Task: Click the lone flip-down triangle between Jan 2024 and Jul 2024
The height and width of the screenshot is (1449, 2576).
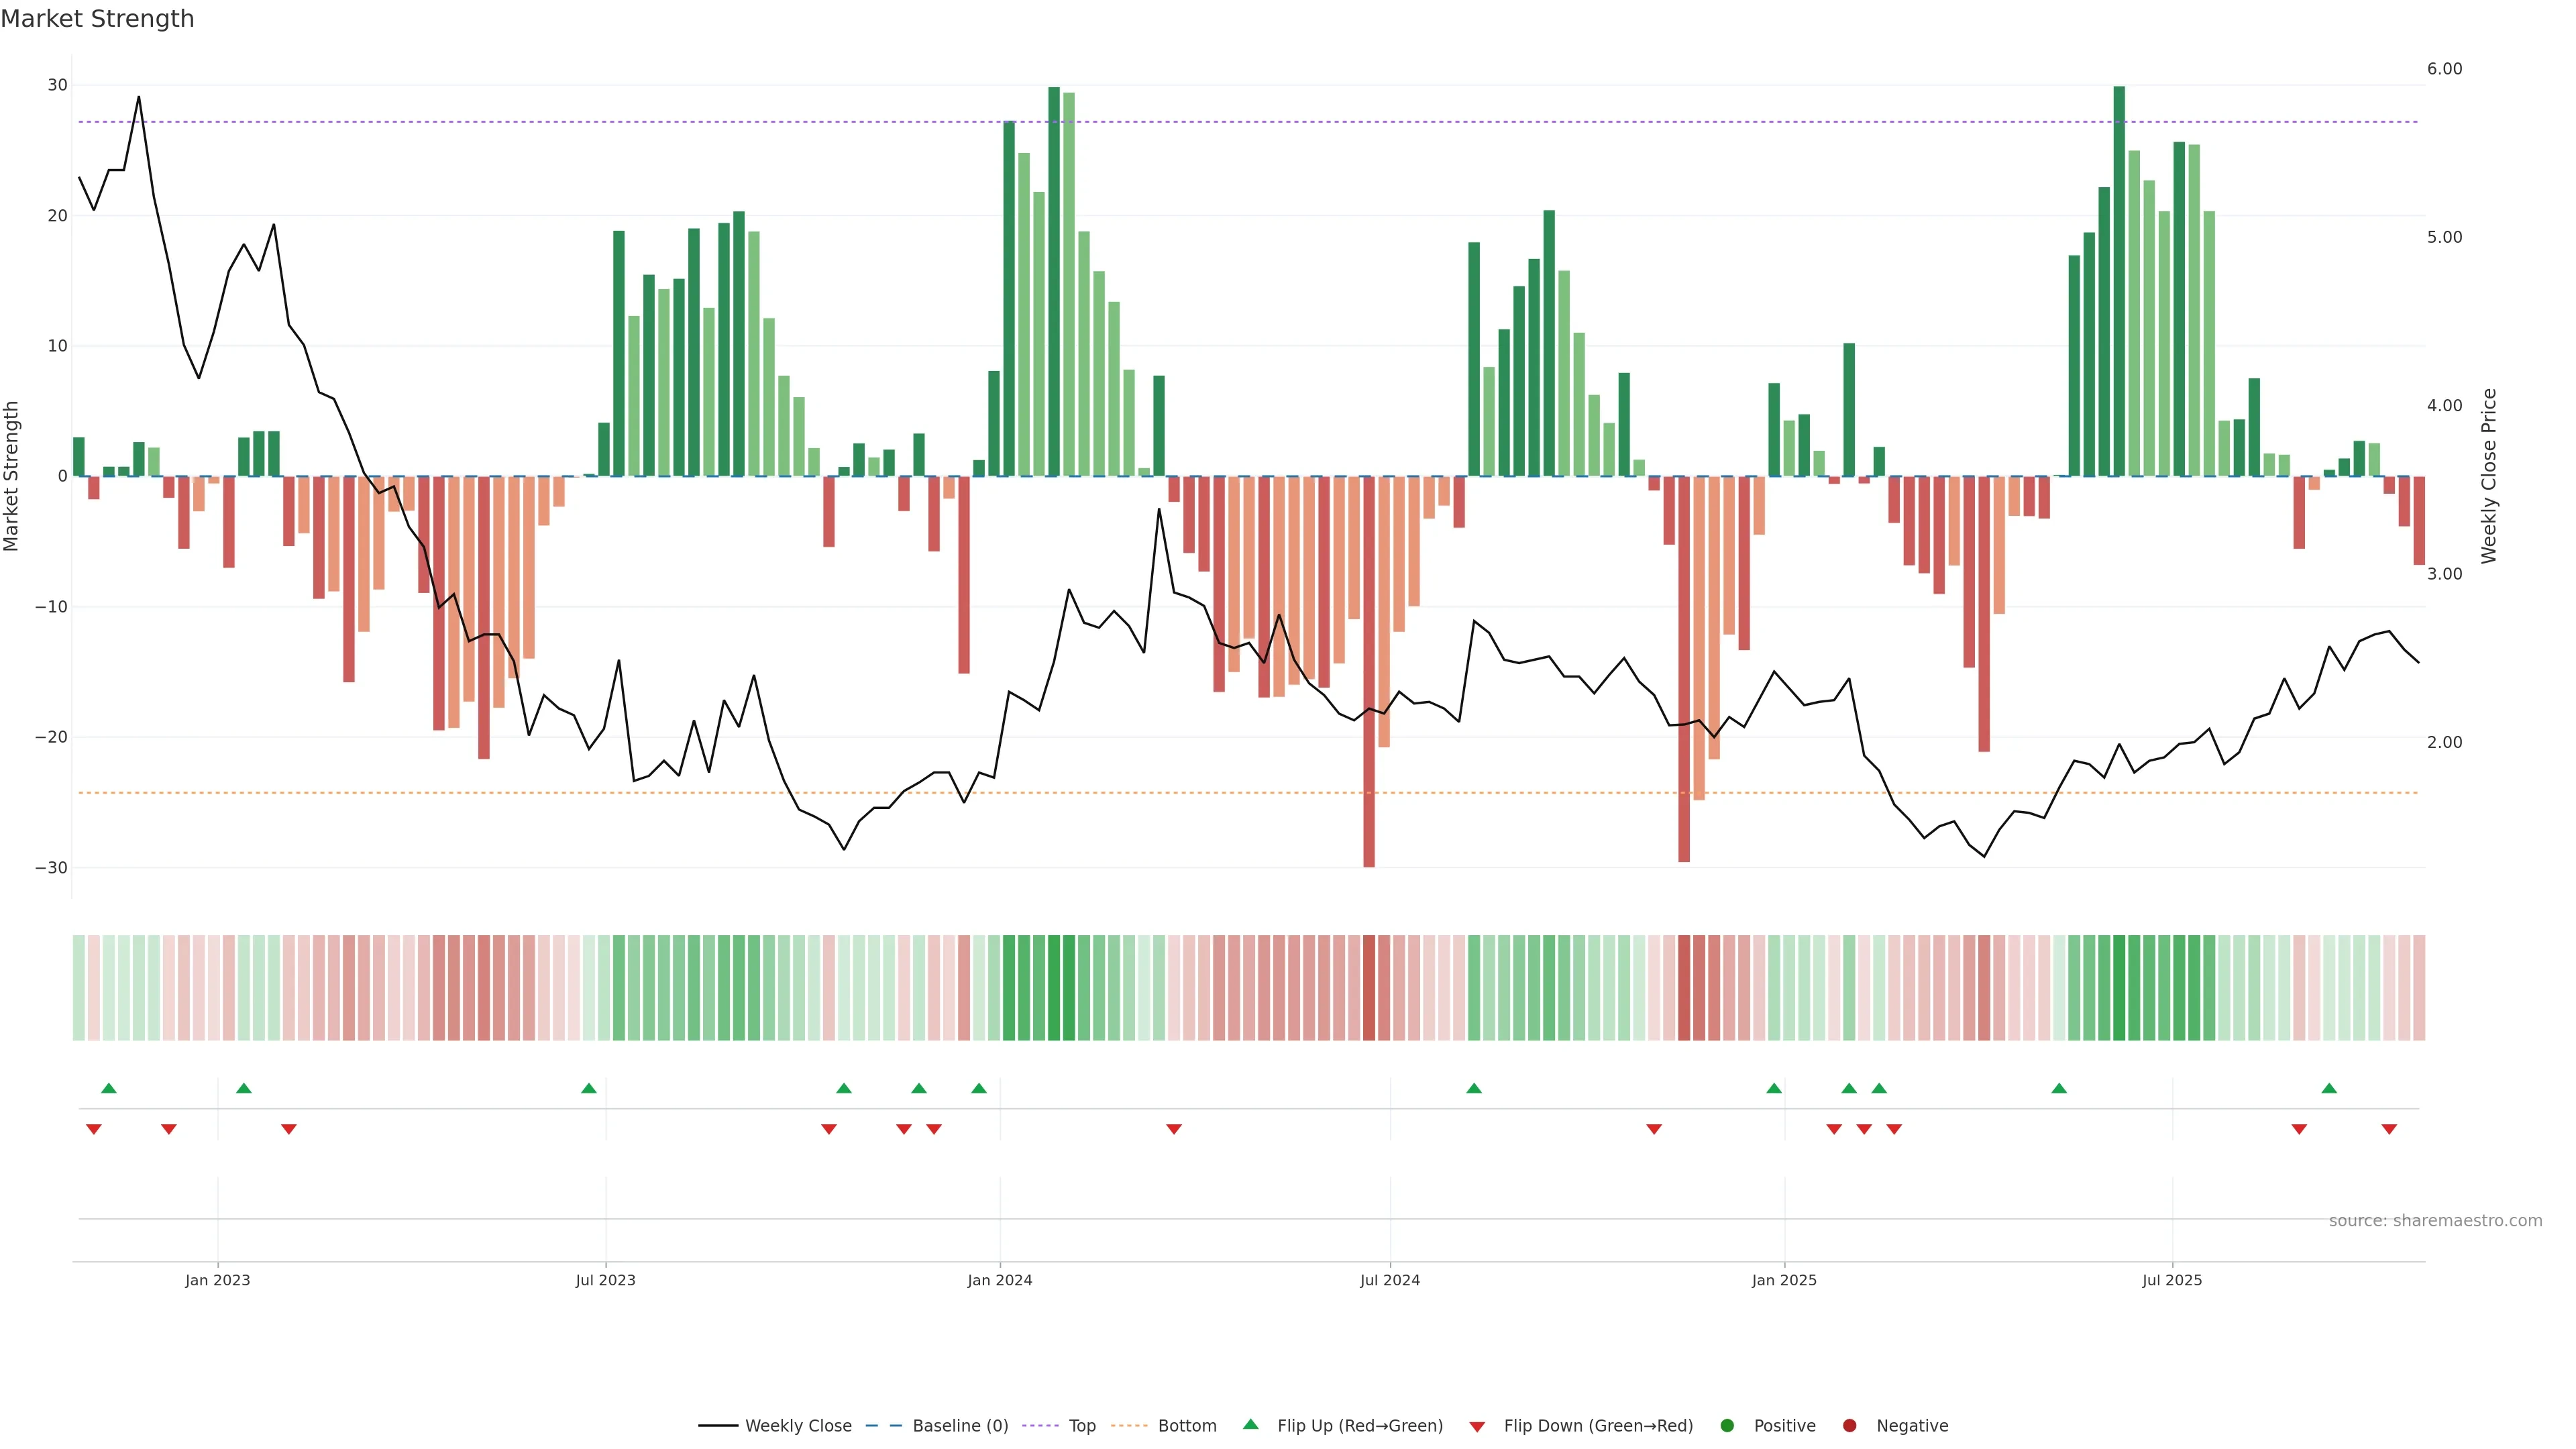Action: pos(1174,1129)
